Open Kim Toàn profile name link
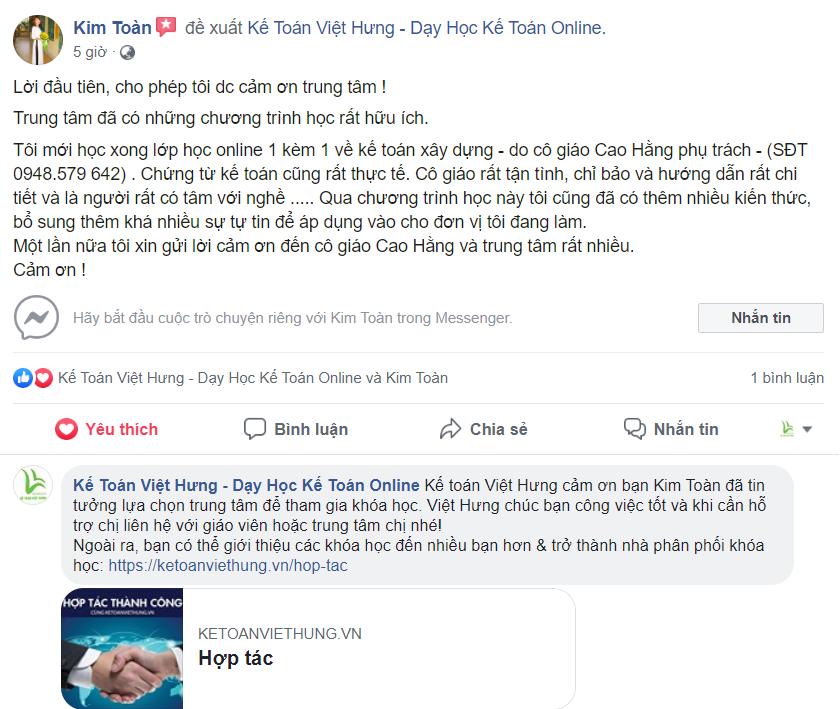This screenshot has height=709, width=840. point(112,27)
